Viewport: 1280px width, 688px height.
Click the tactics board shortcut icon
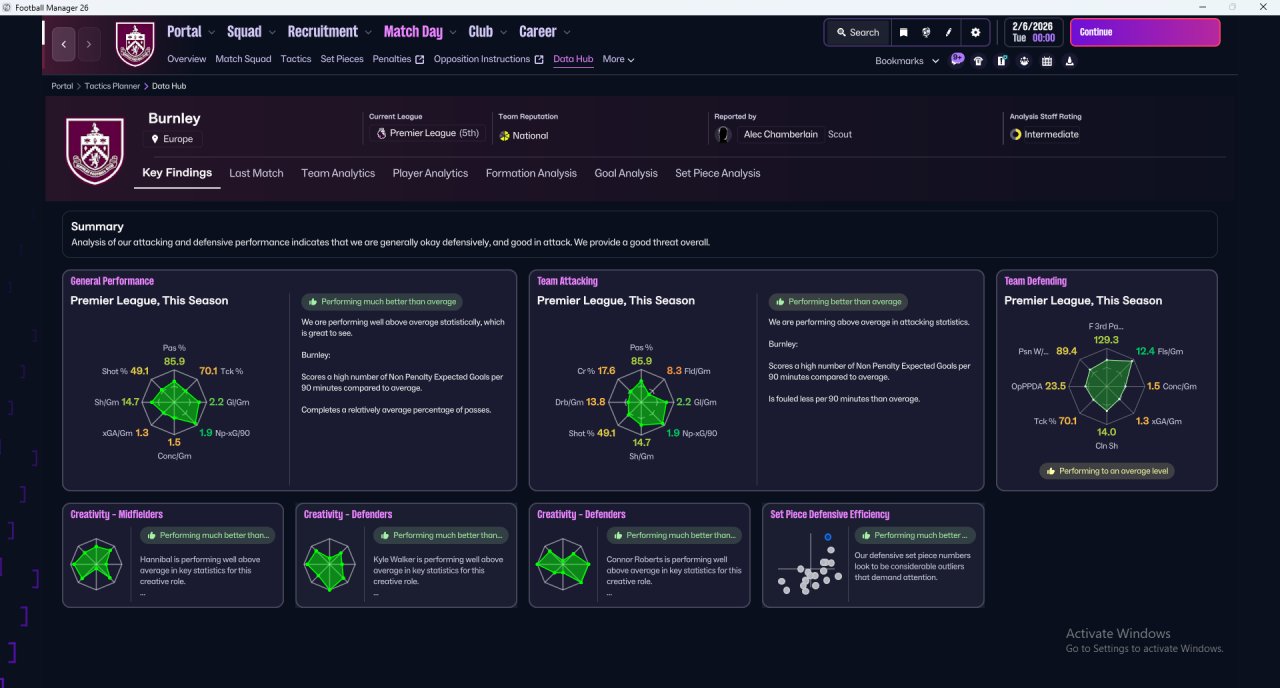coord(1001,61)
